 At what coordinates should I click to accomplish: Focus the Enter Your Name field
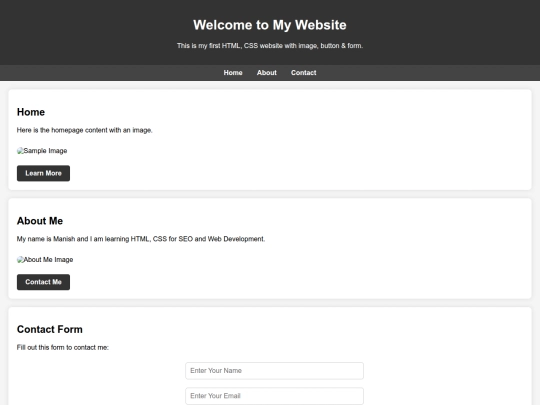[274, 371]
